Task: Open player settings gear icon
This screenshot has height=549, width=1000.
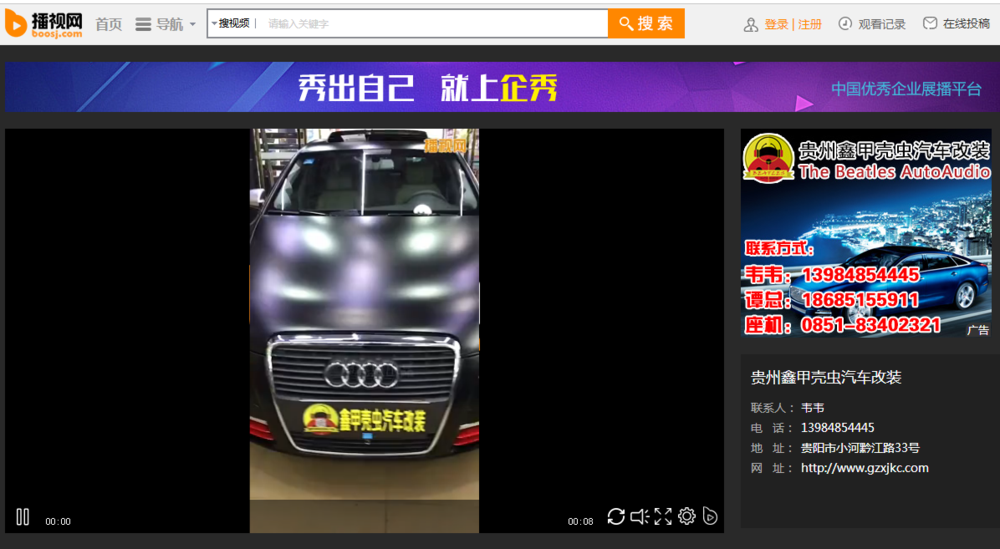Action: [687, 516]
